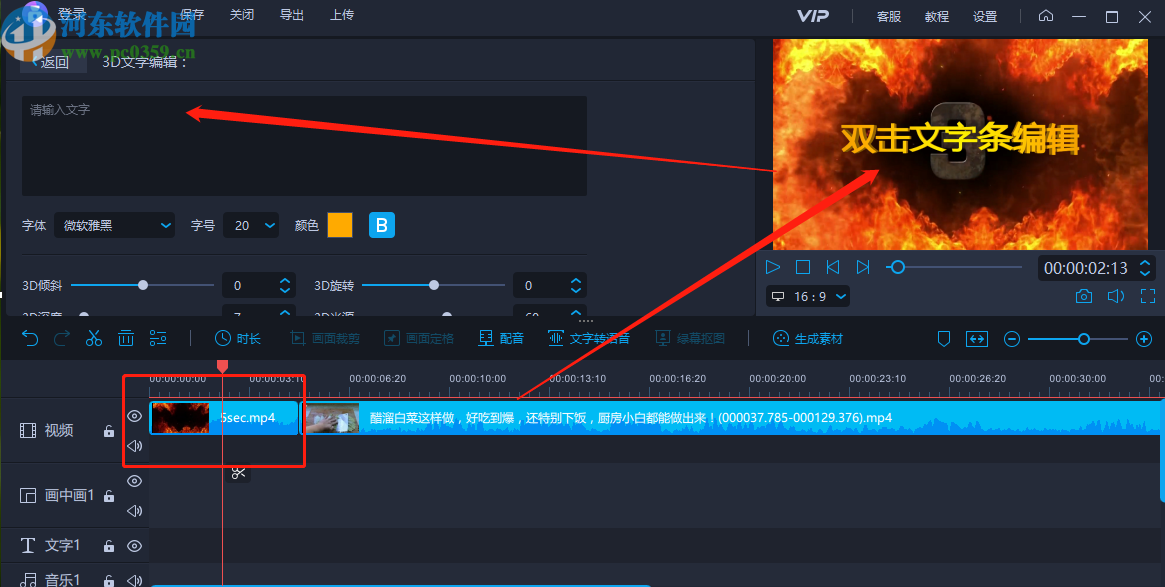Viewport: 1165px width, 587px height.
Task: Decrease the 3D倾斜 value
Action: (285, 291)
